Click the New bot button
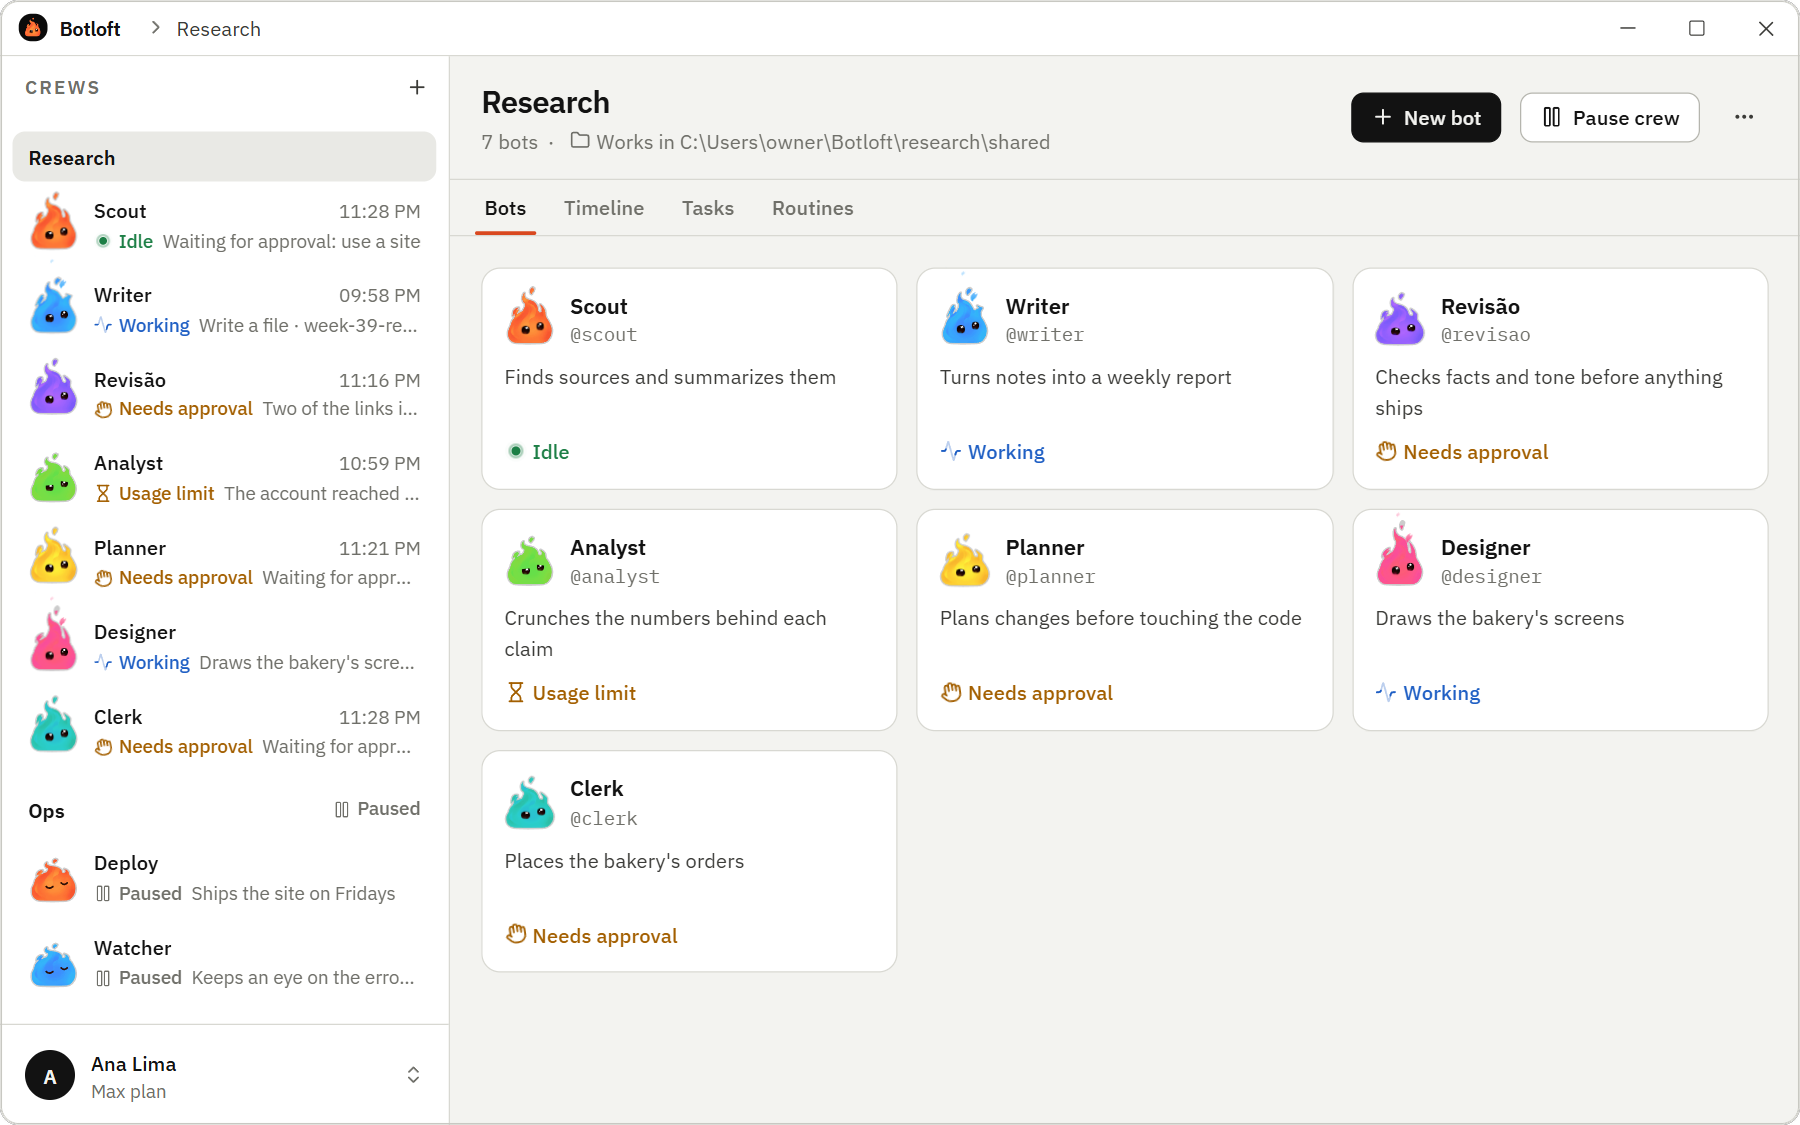This screenshot has width=1800, height=1125. click(x=1426, y=118)
